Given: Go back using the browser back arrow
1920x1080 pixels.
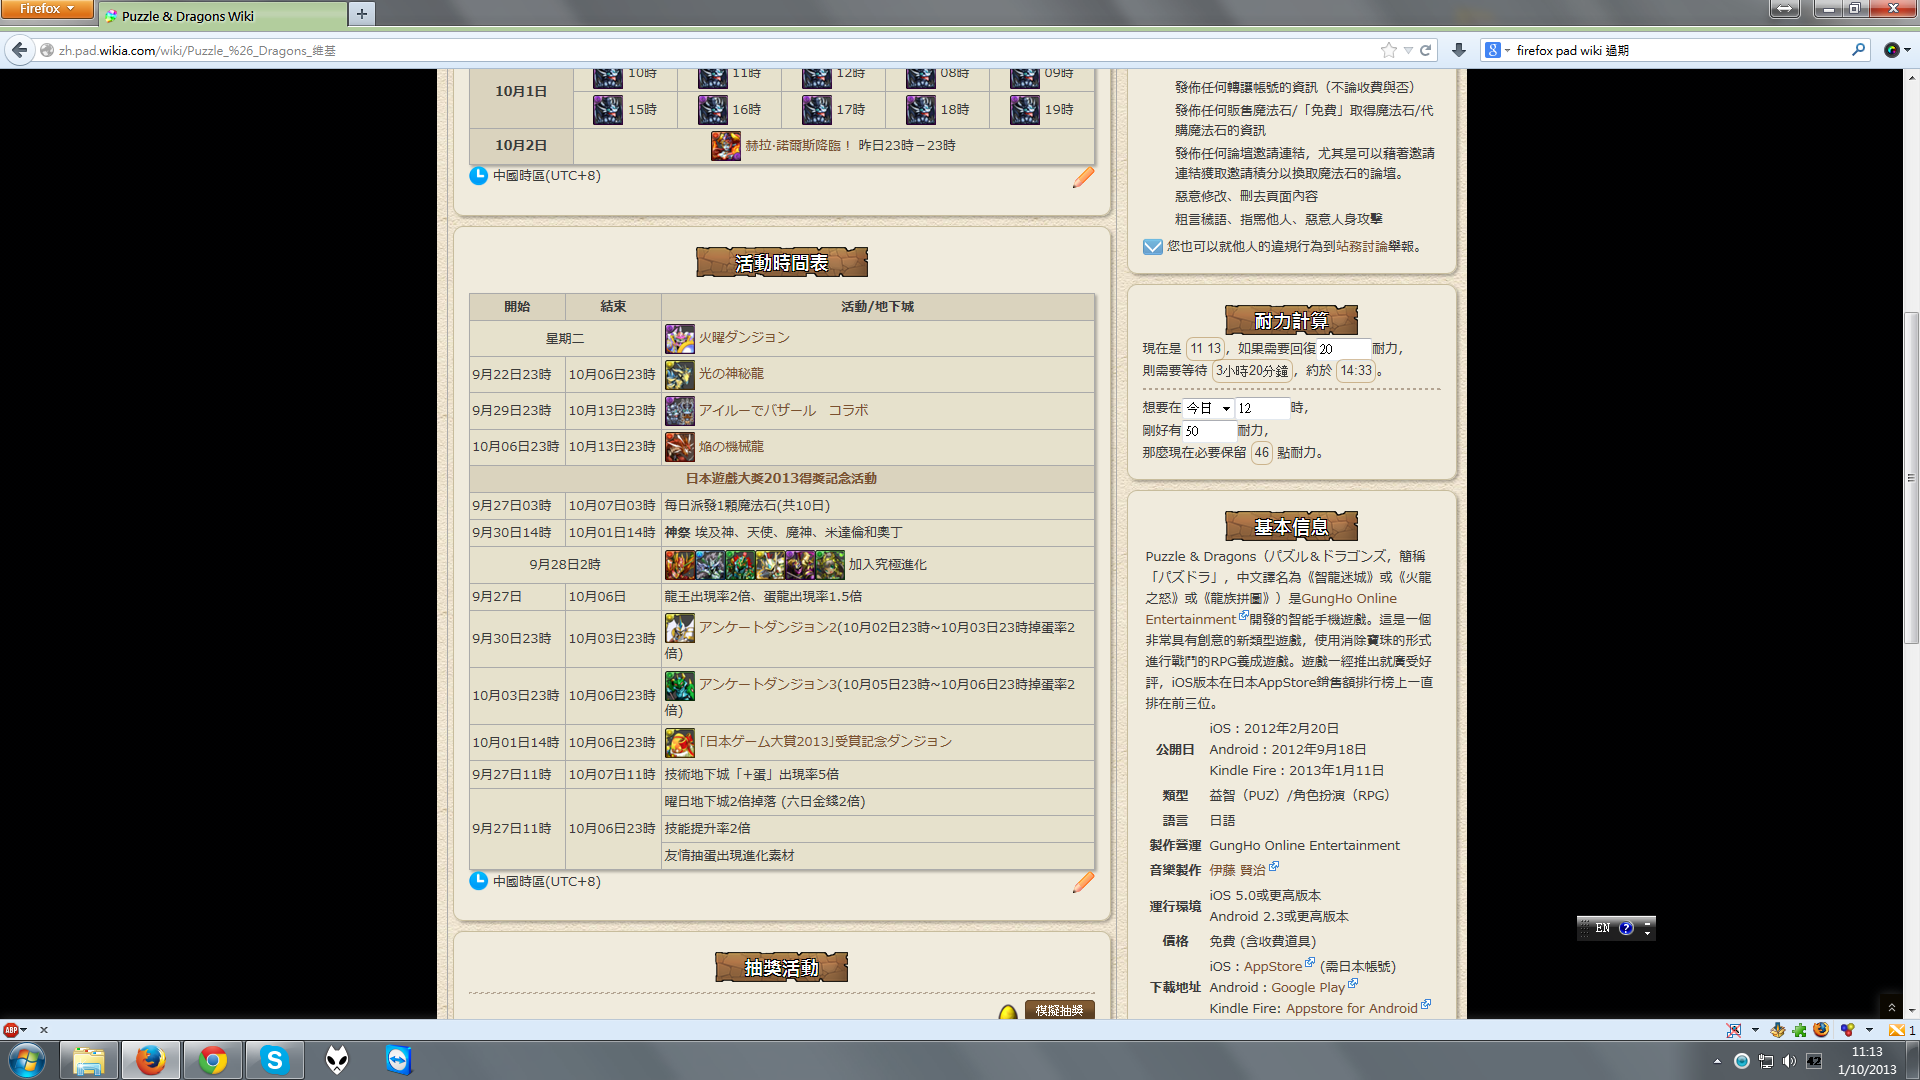Looking at the screenshot, I should pos(19,50).
